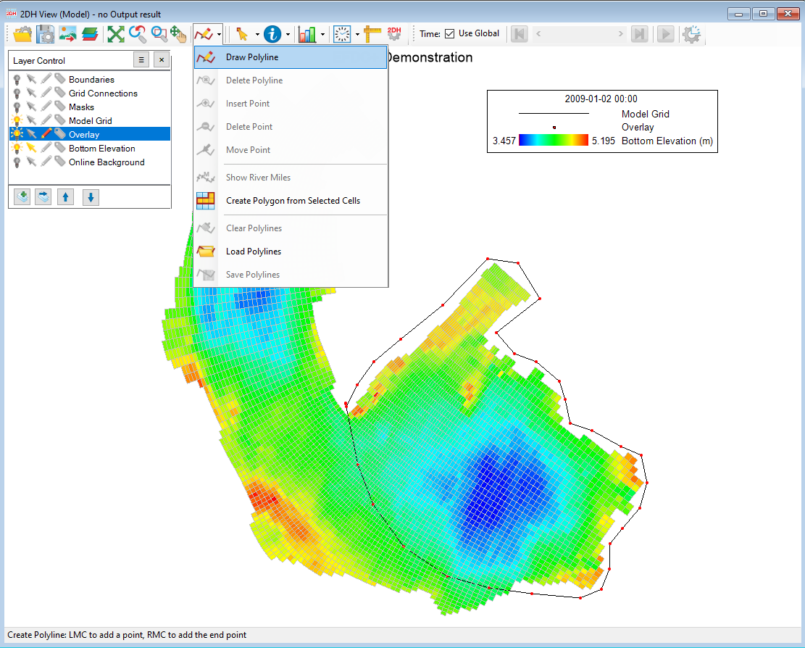Select the pan hand tool
This screenshot has width=805, height=648.
178,34
